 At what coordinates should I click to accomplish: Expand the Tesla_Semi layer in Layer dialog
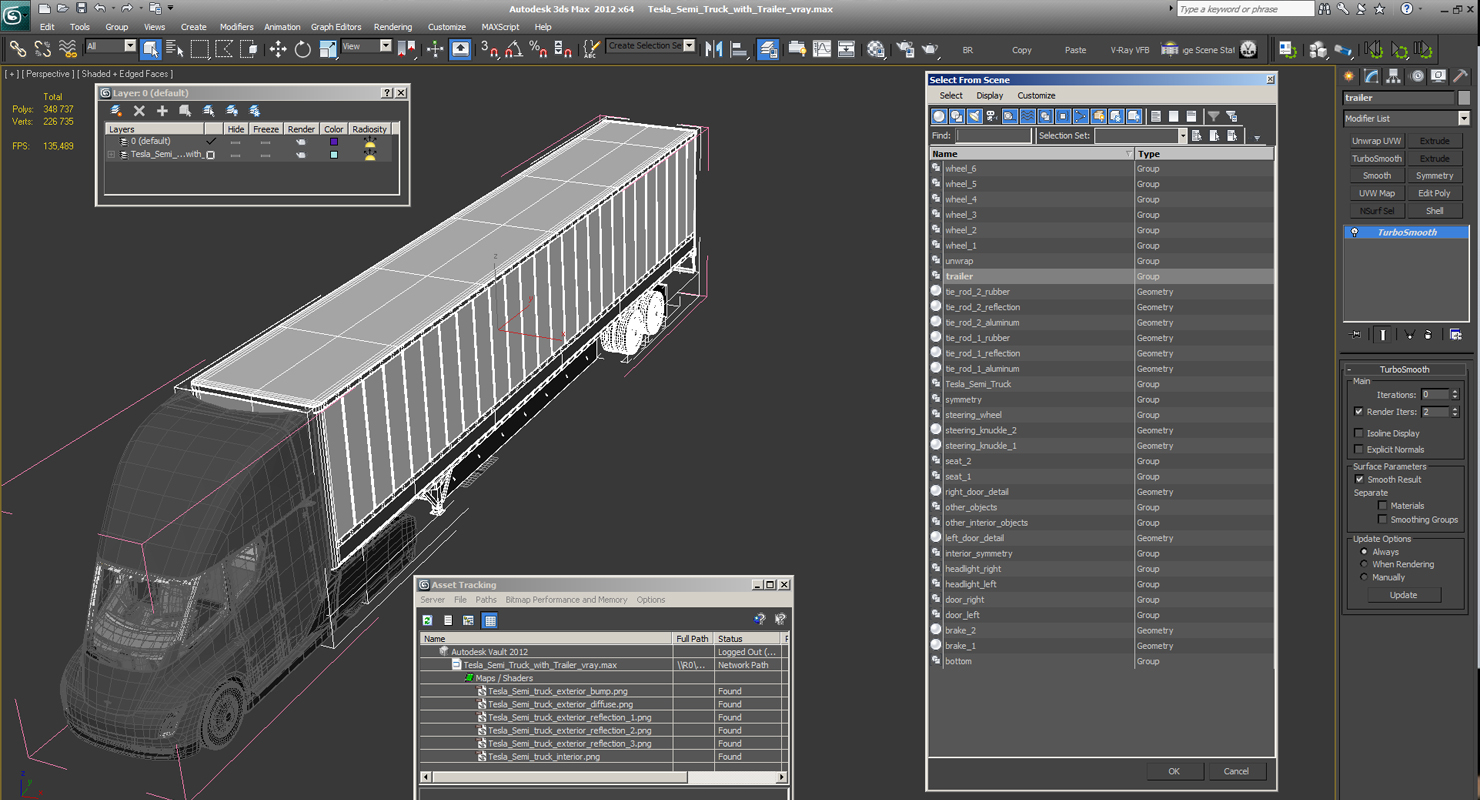[112, 155]
